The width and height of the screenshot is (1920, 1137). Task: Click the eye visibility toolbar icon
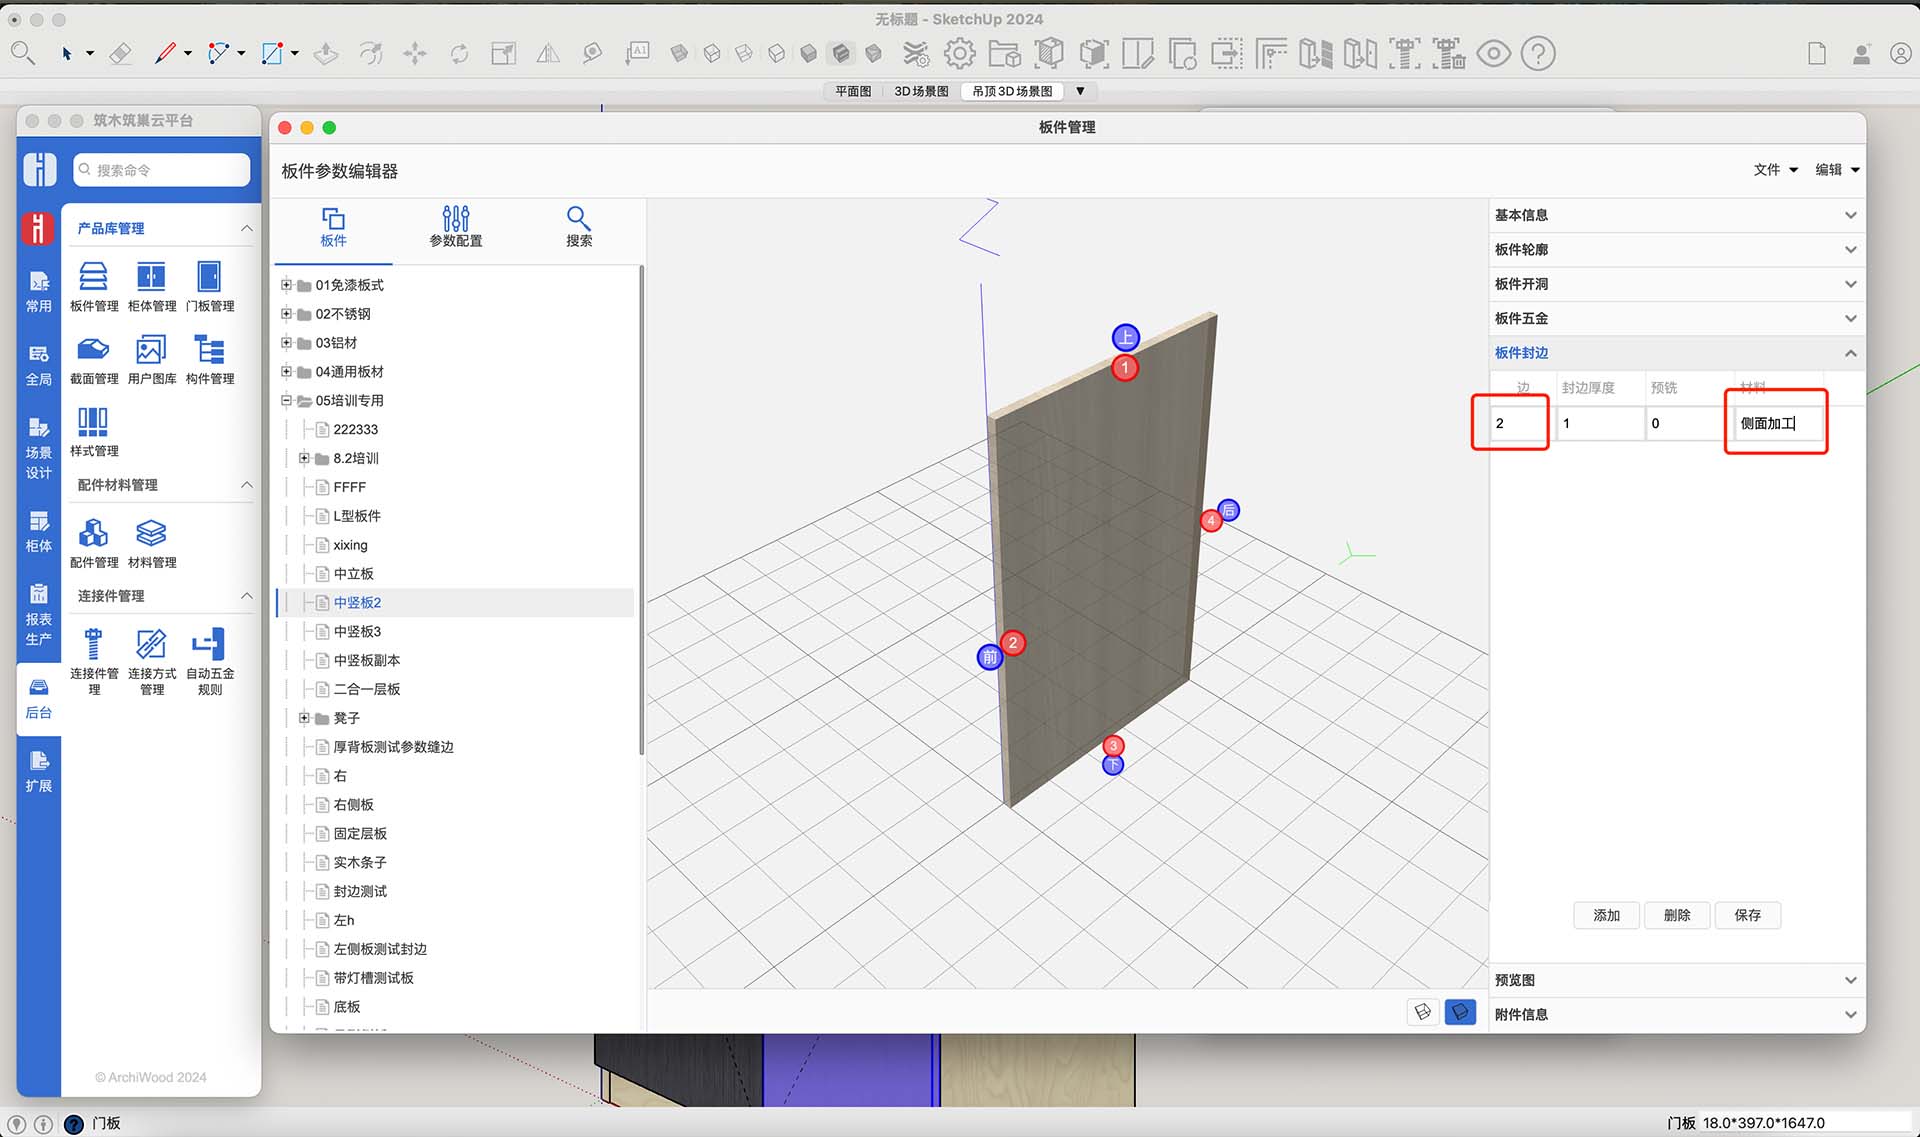1494,53
